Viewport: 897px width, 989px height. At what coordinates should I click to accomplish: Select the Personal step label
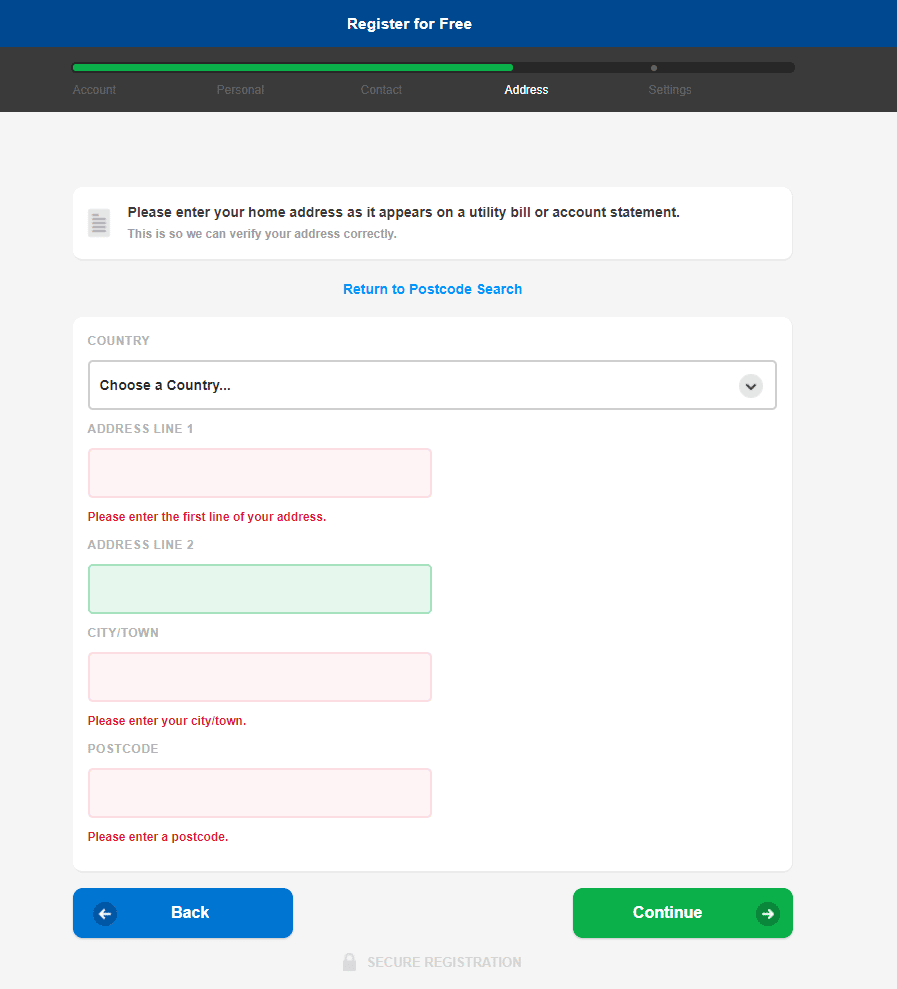pyautogui.click(x=240, y=90)
